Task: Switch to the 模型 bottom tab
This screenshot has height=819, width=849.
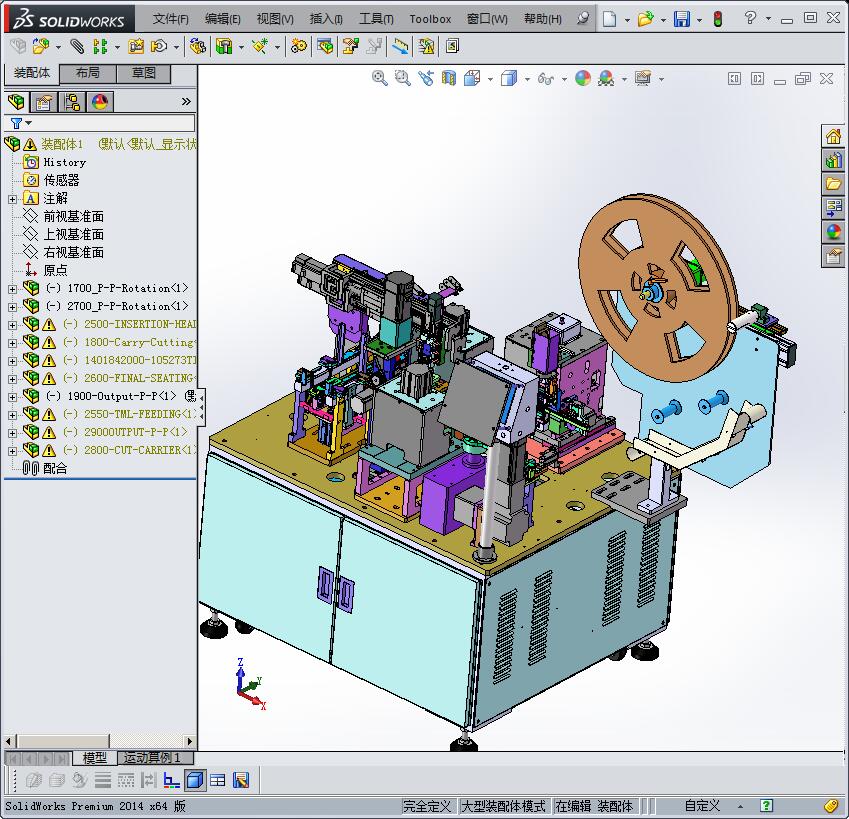Action: 95,757
